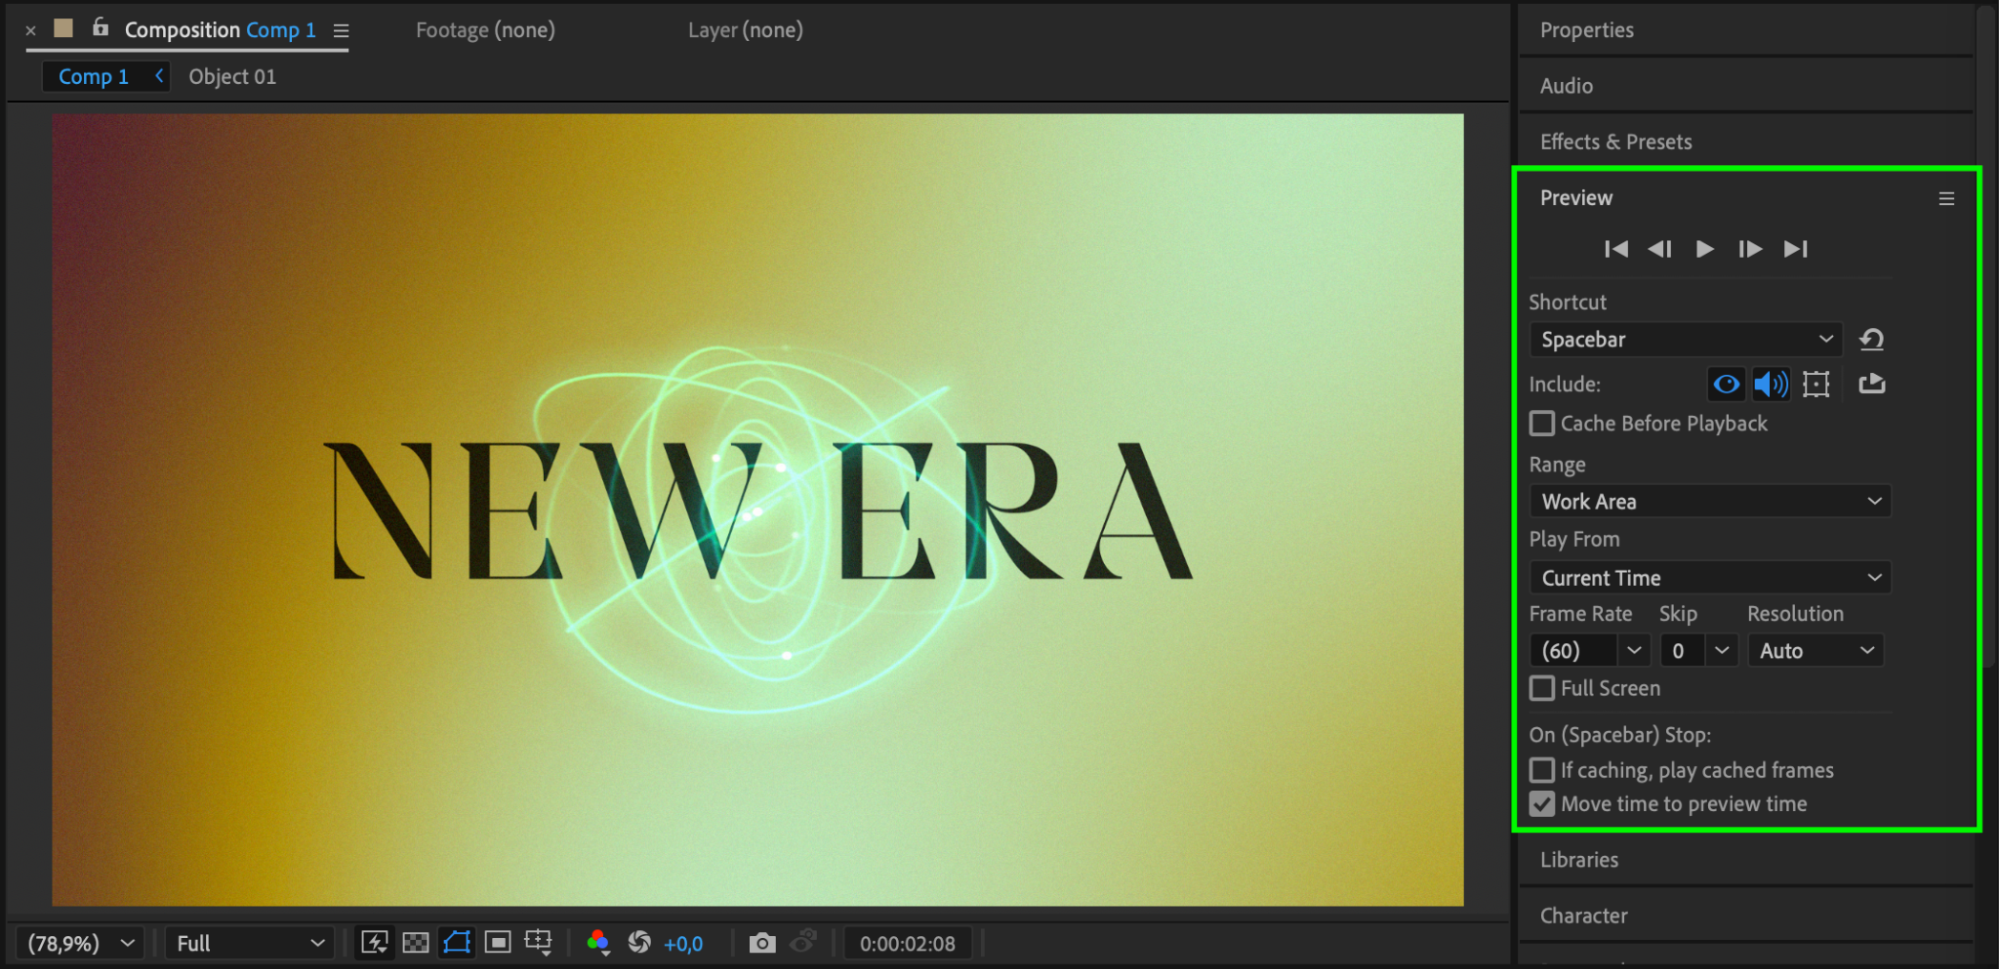1999x970 pixels.
Task: Open the magnification ratio (78,9%) dropdown
Action: pos(80,943)
